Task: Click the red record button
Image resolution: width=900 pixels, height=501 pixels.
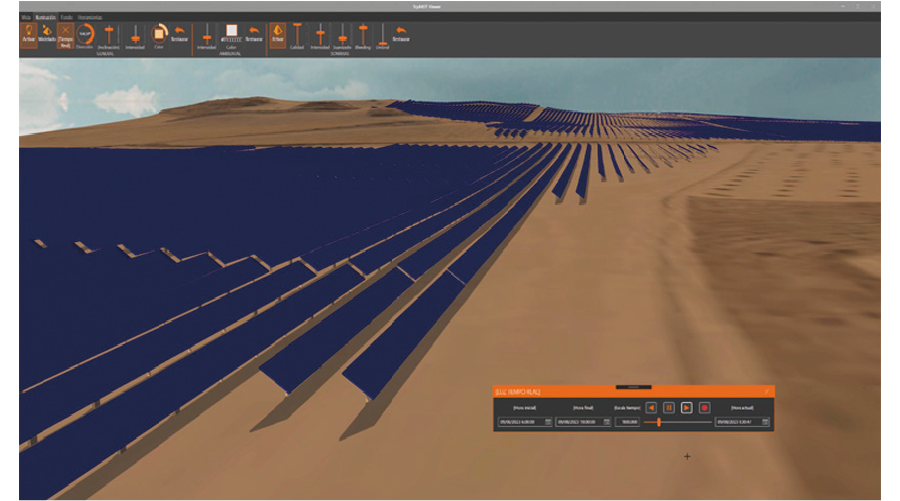Action: tap(704, 407)
